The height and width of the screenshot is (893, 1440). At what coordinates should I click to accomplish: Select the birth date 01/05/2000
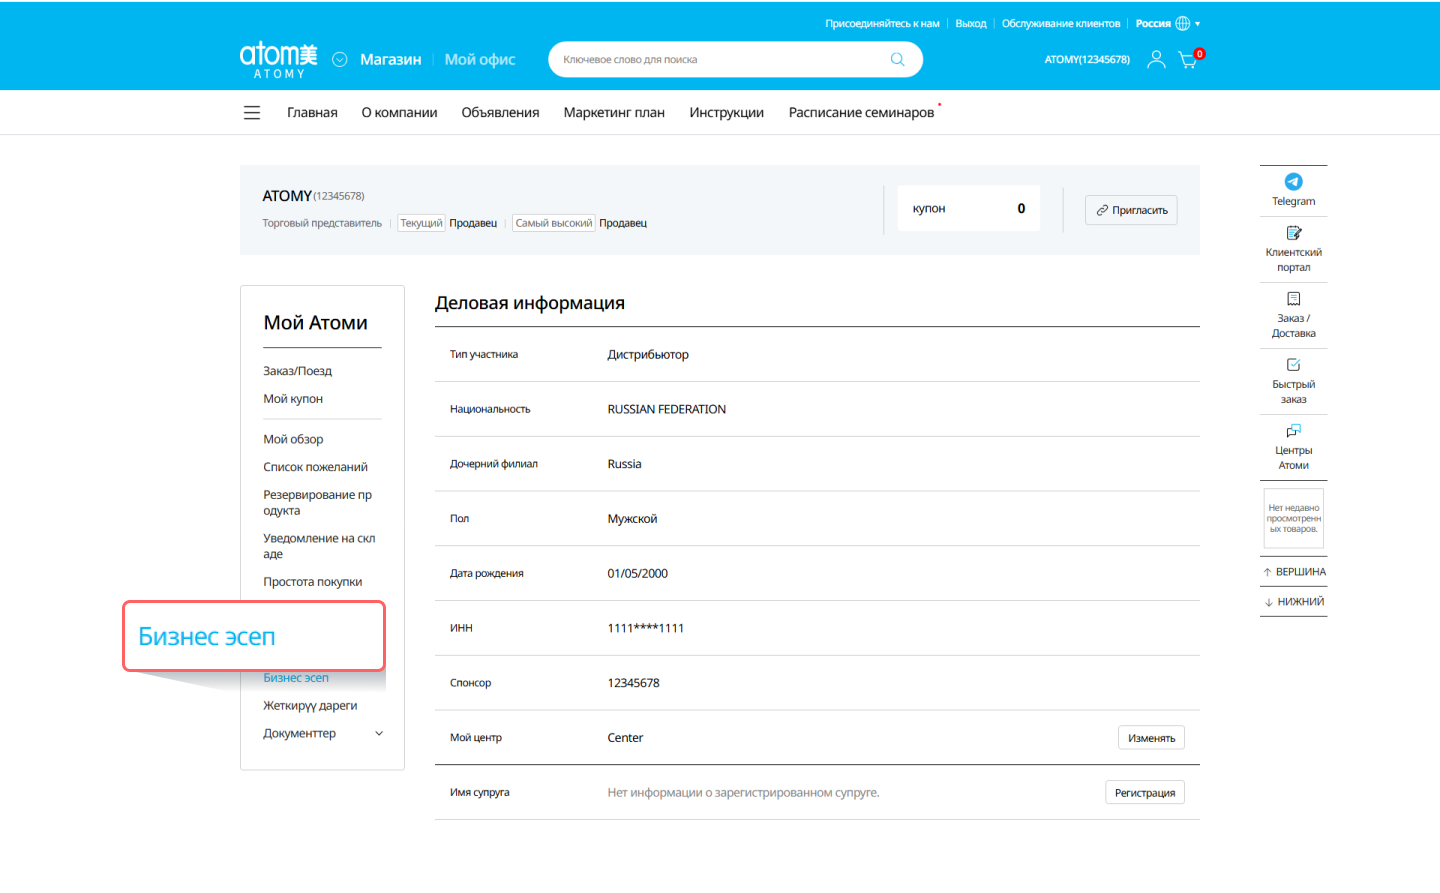[x=637, y=574]
